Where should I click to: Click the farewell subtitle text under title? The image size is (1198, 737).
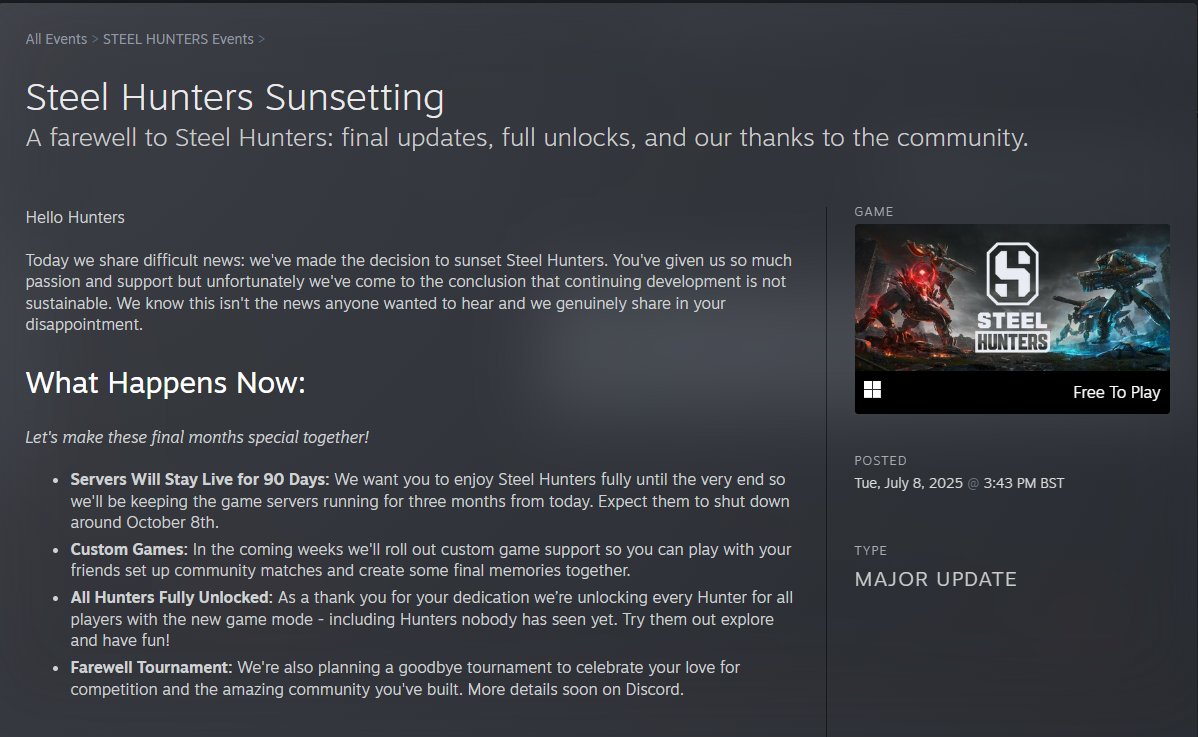click(526, 137)
